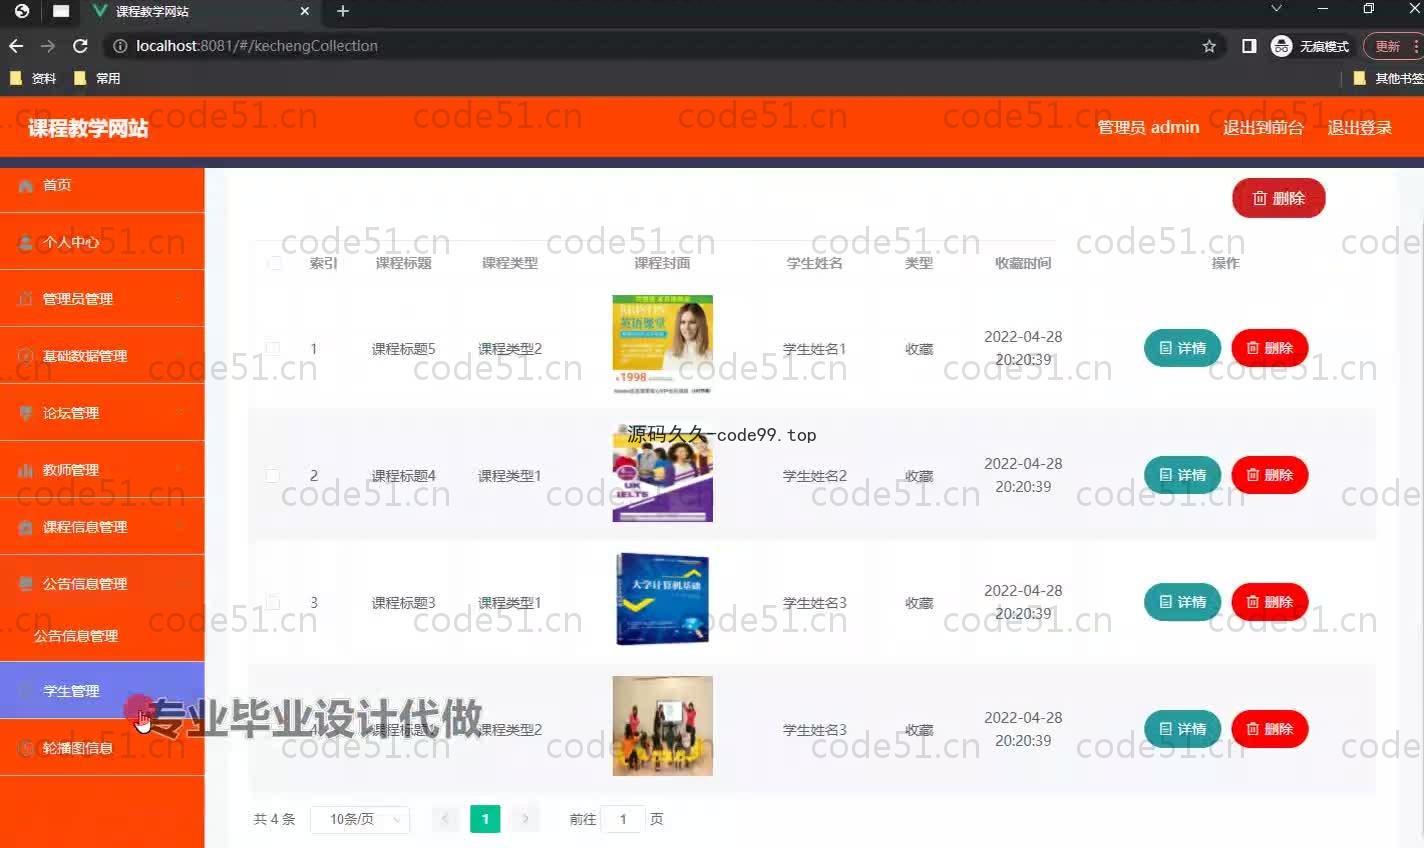Click the 前往 page number input
The height and width of the screenshot is (848, 1424).
pos(623,819)
